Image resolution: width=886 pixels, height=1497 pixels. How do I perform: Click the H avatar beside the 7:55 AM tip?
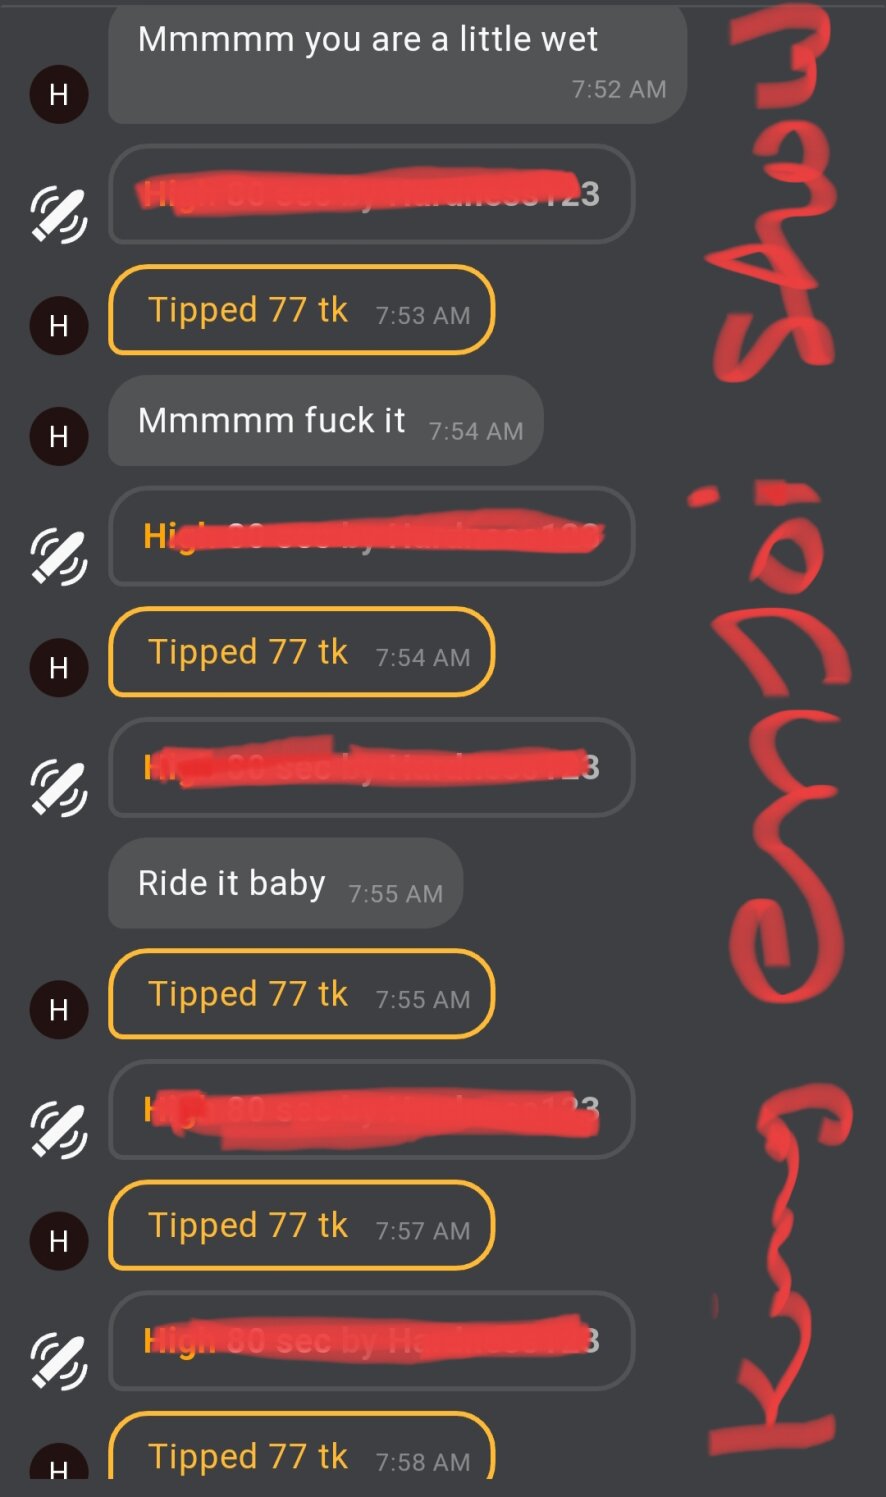[59, 1009]
